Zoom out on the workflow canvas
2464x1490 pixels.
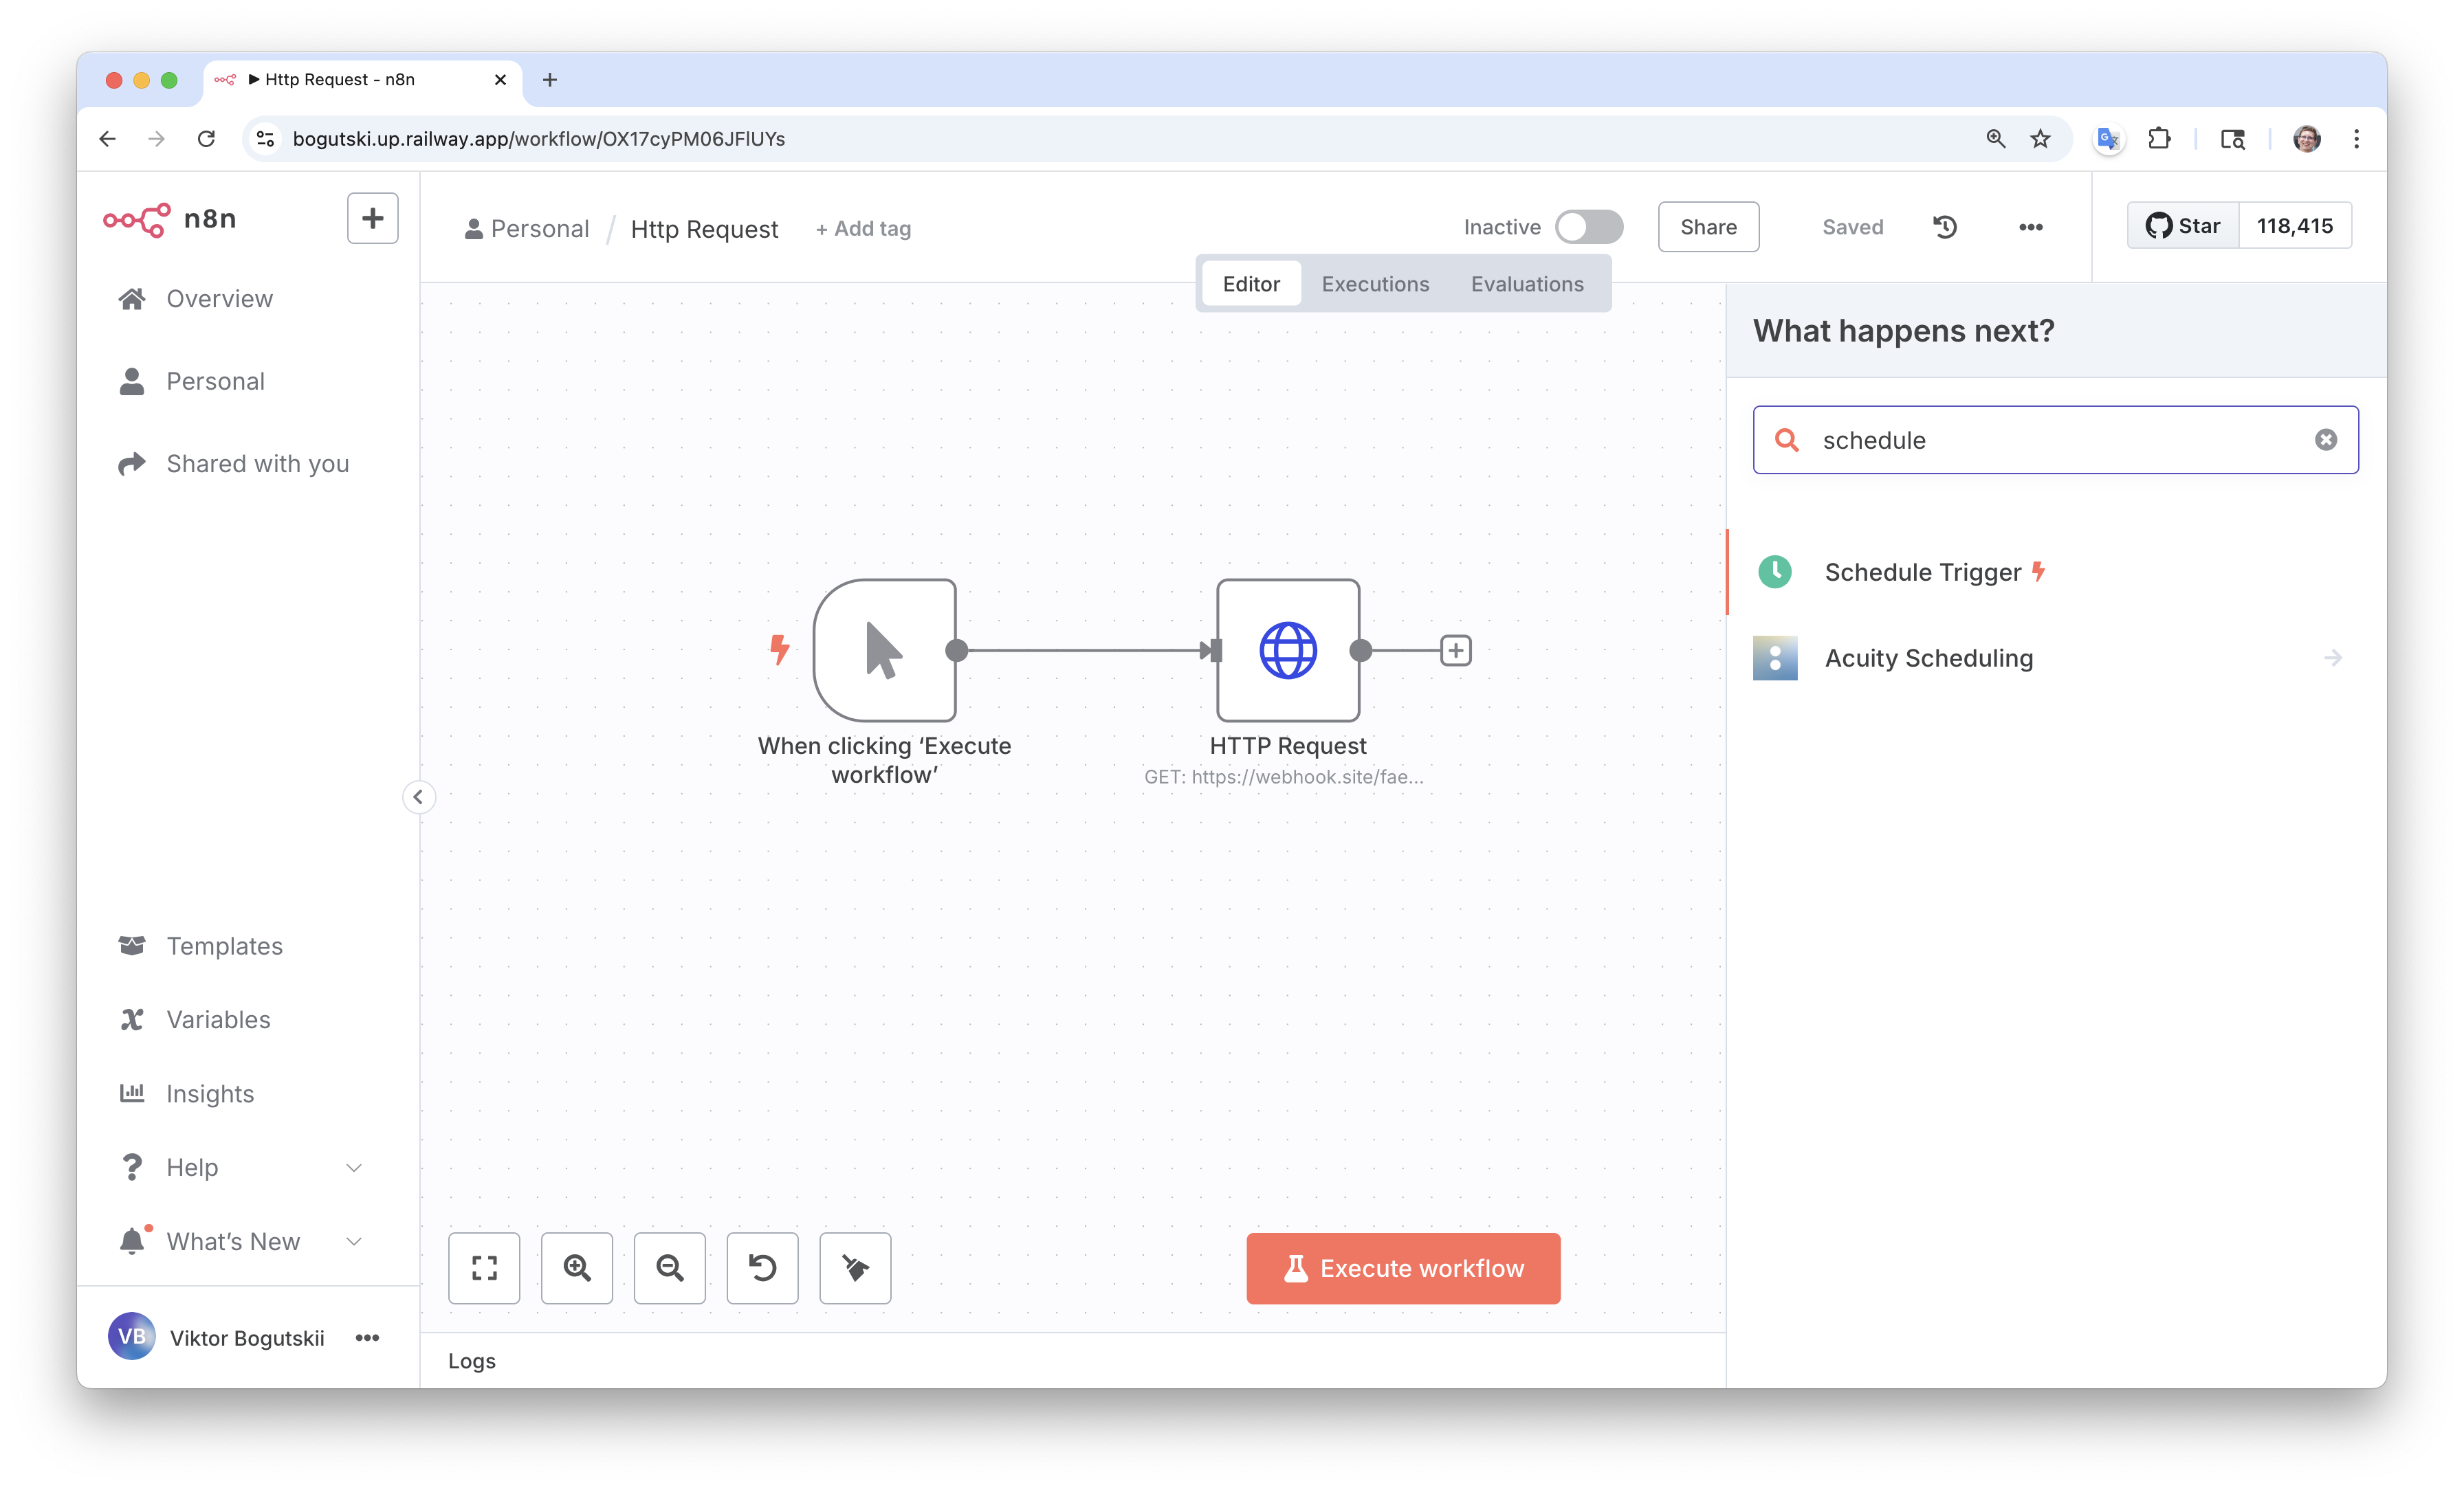tap(669, 1268)
